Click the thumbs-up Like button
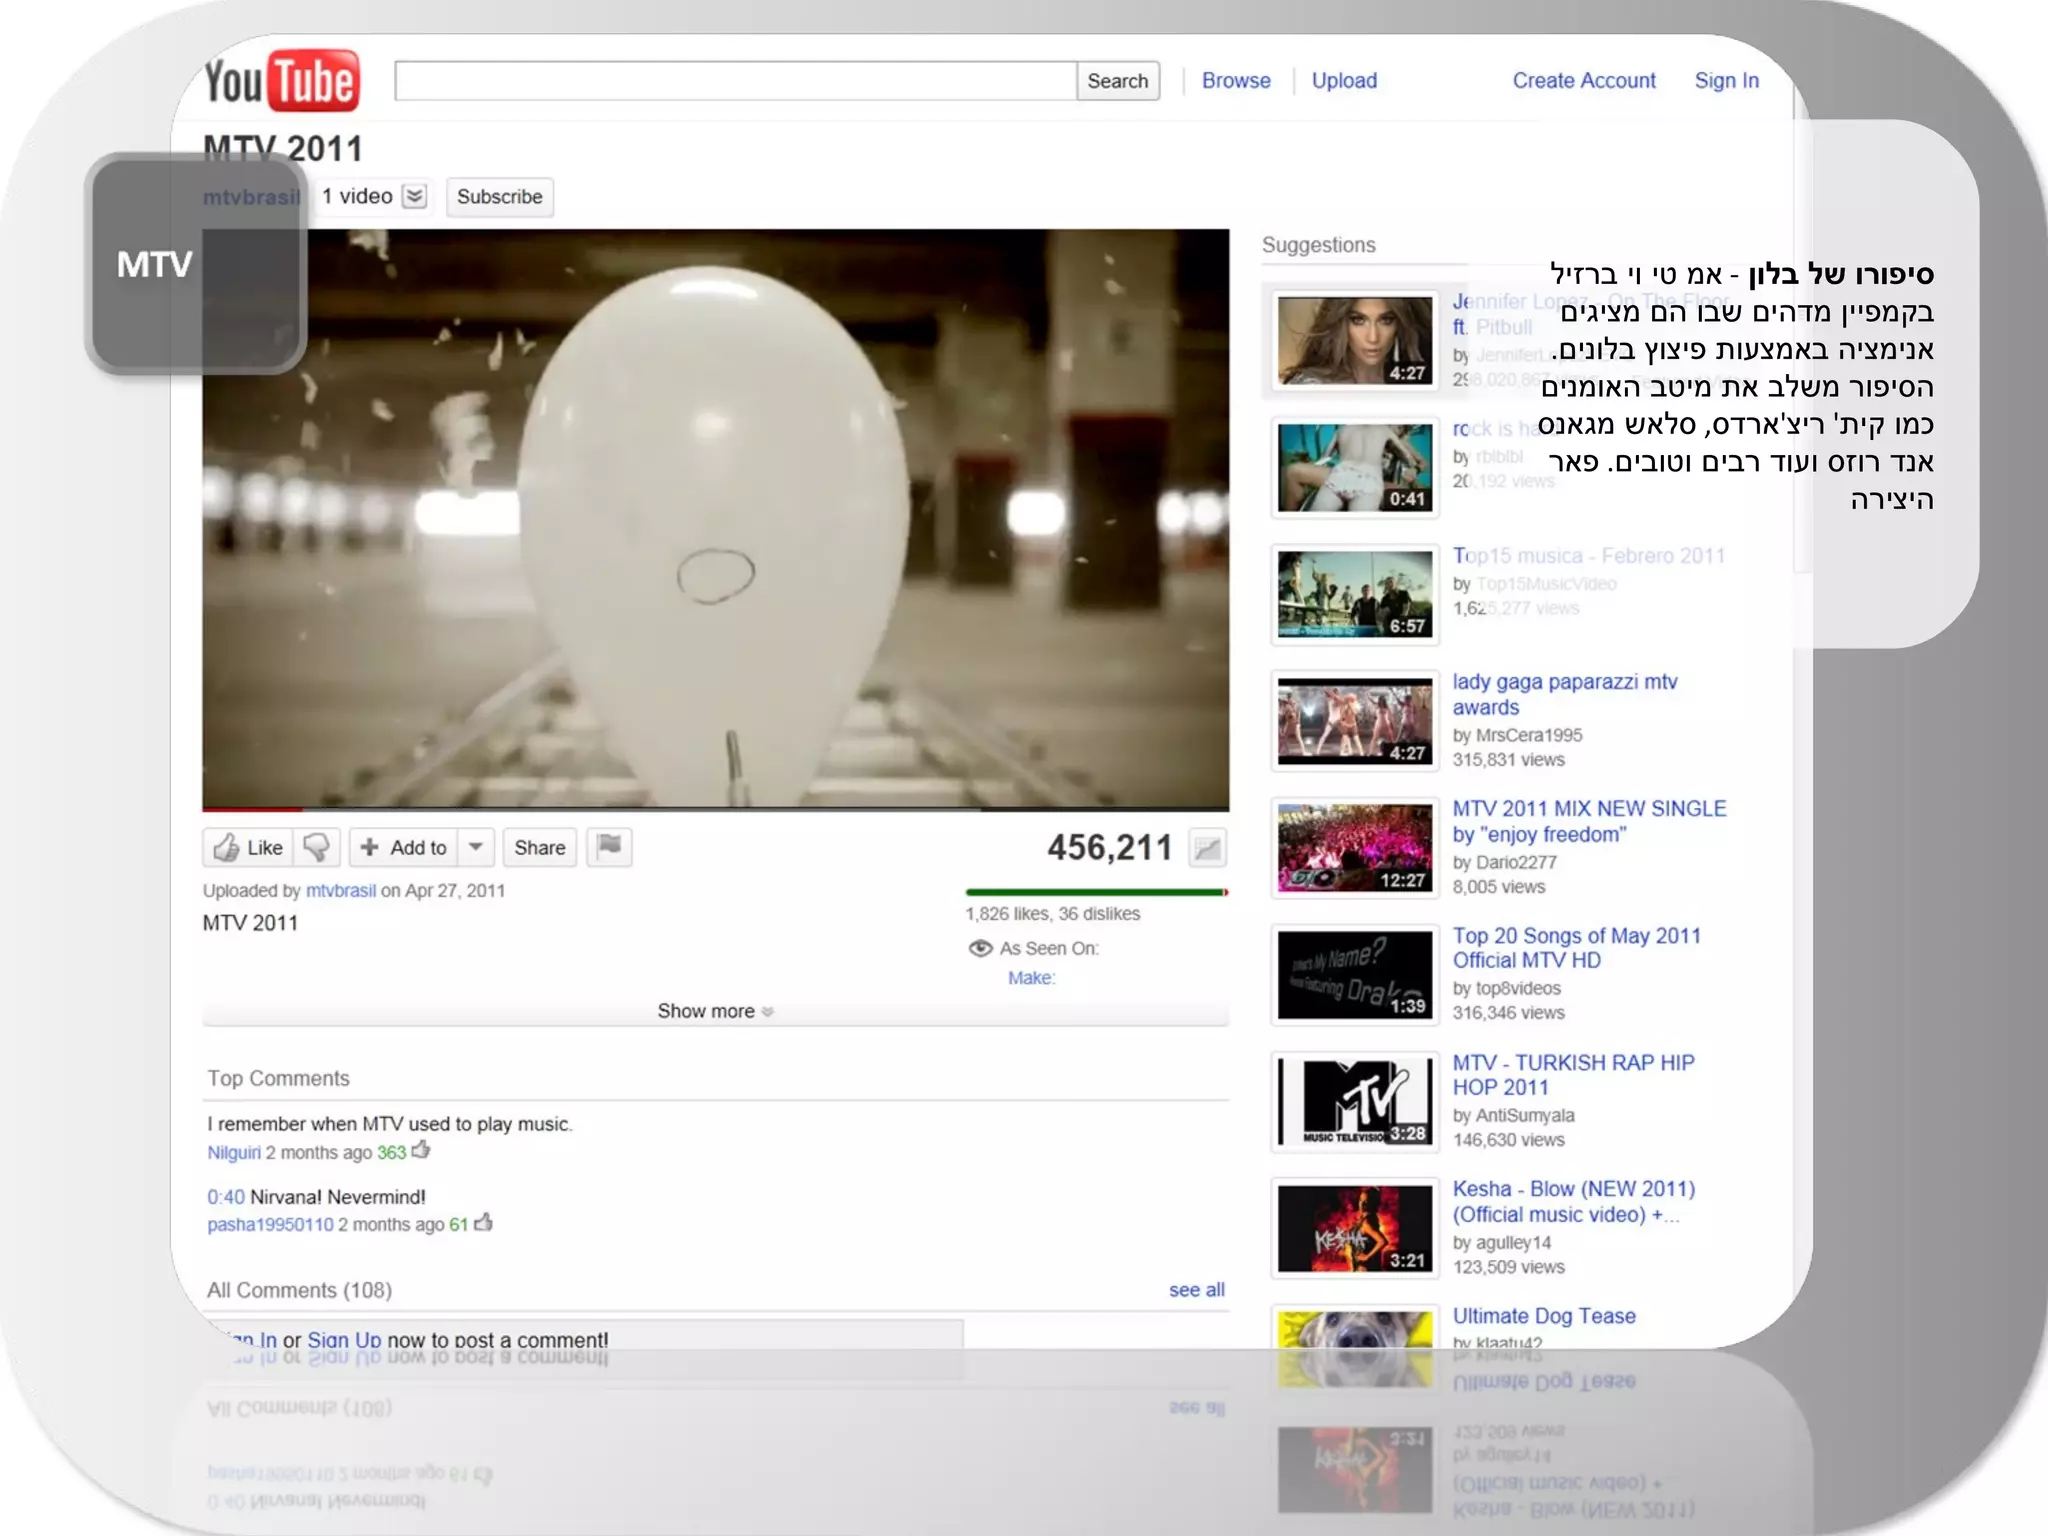The height and width of the screenshot is (1536, 2048). [248, 847]
